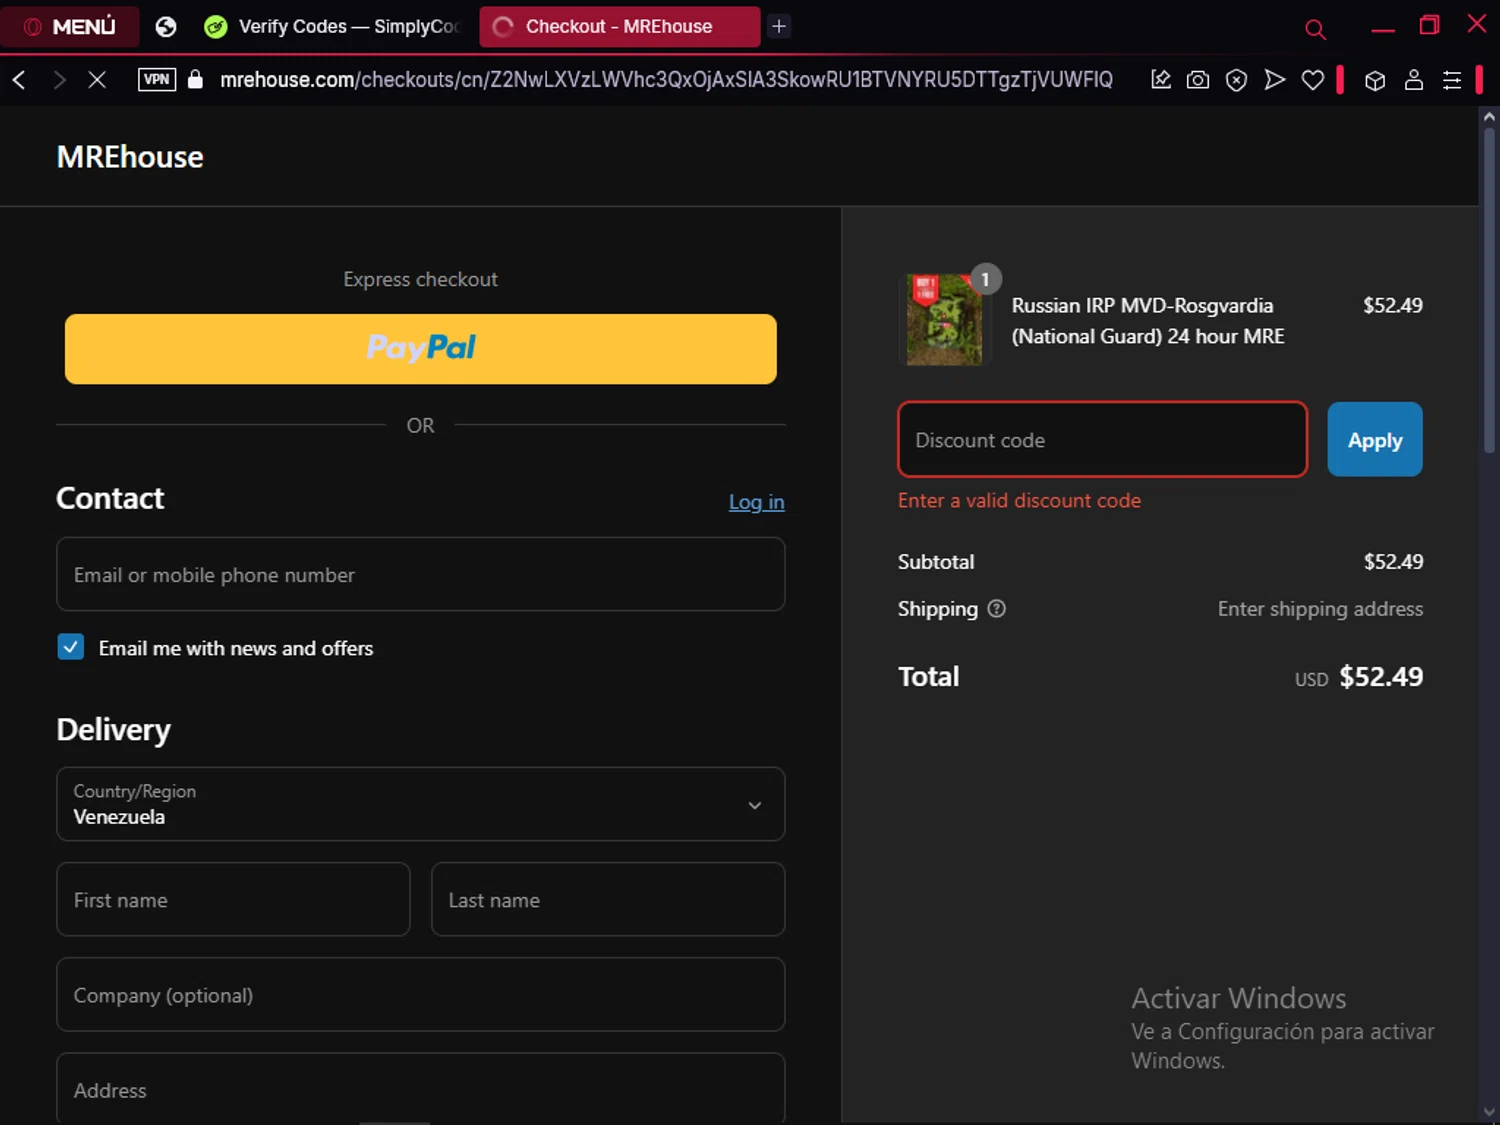The image size is (1500, 1125).
Task: Open the ad blocker shield icon
Action: pyautogui.click(x=1237, y=80)
